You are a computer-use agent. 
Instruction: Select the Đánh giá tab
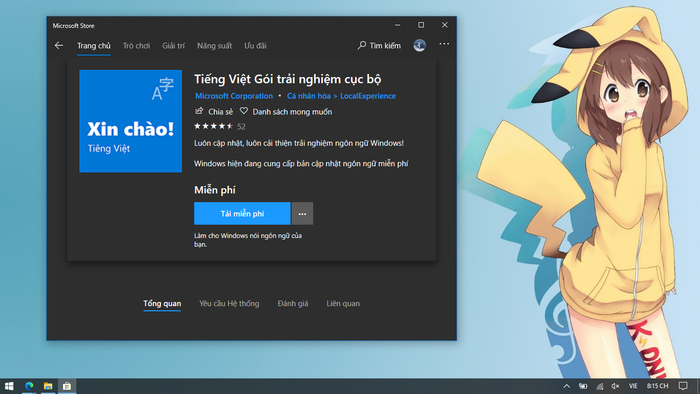(293, 303)
